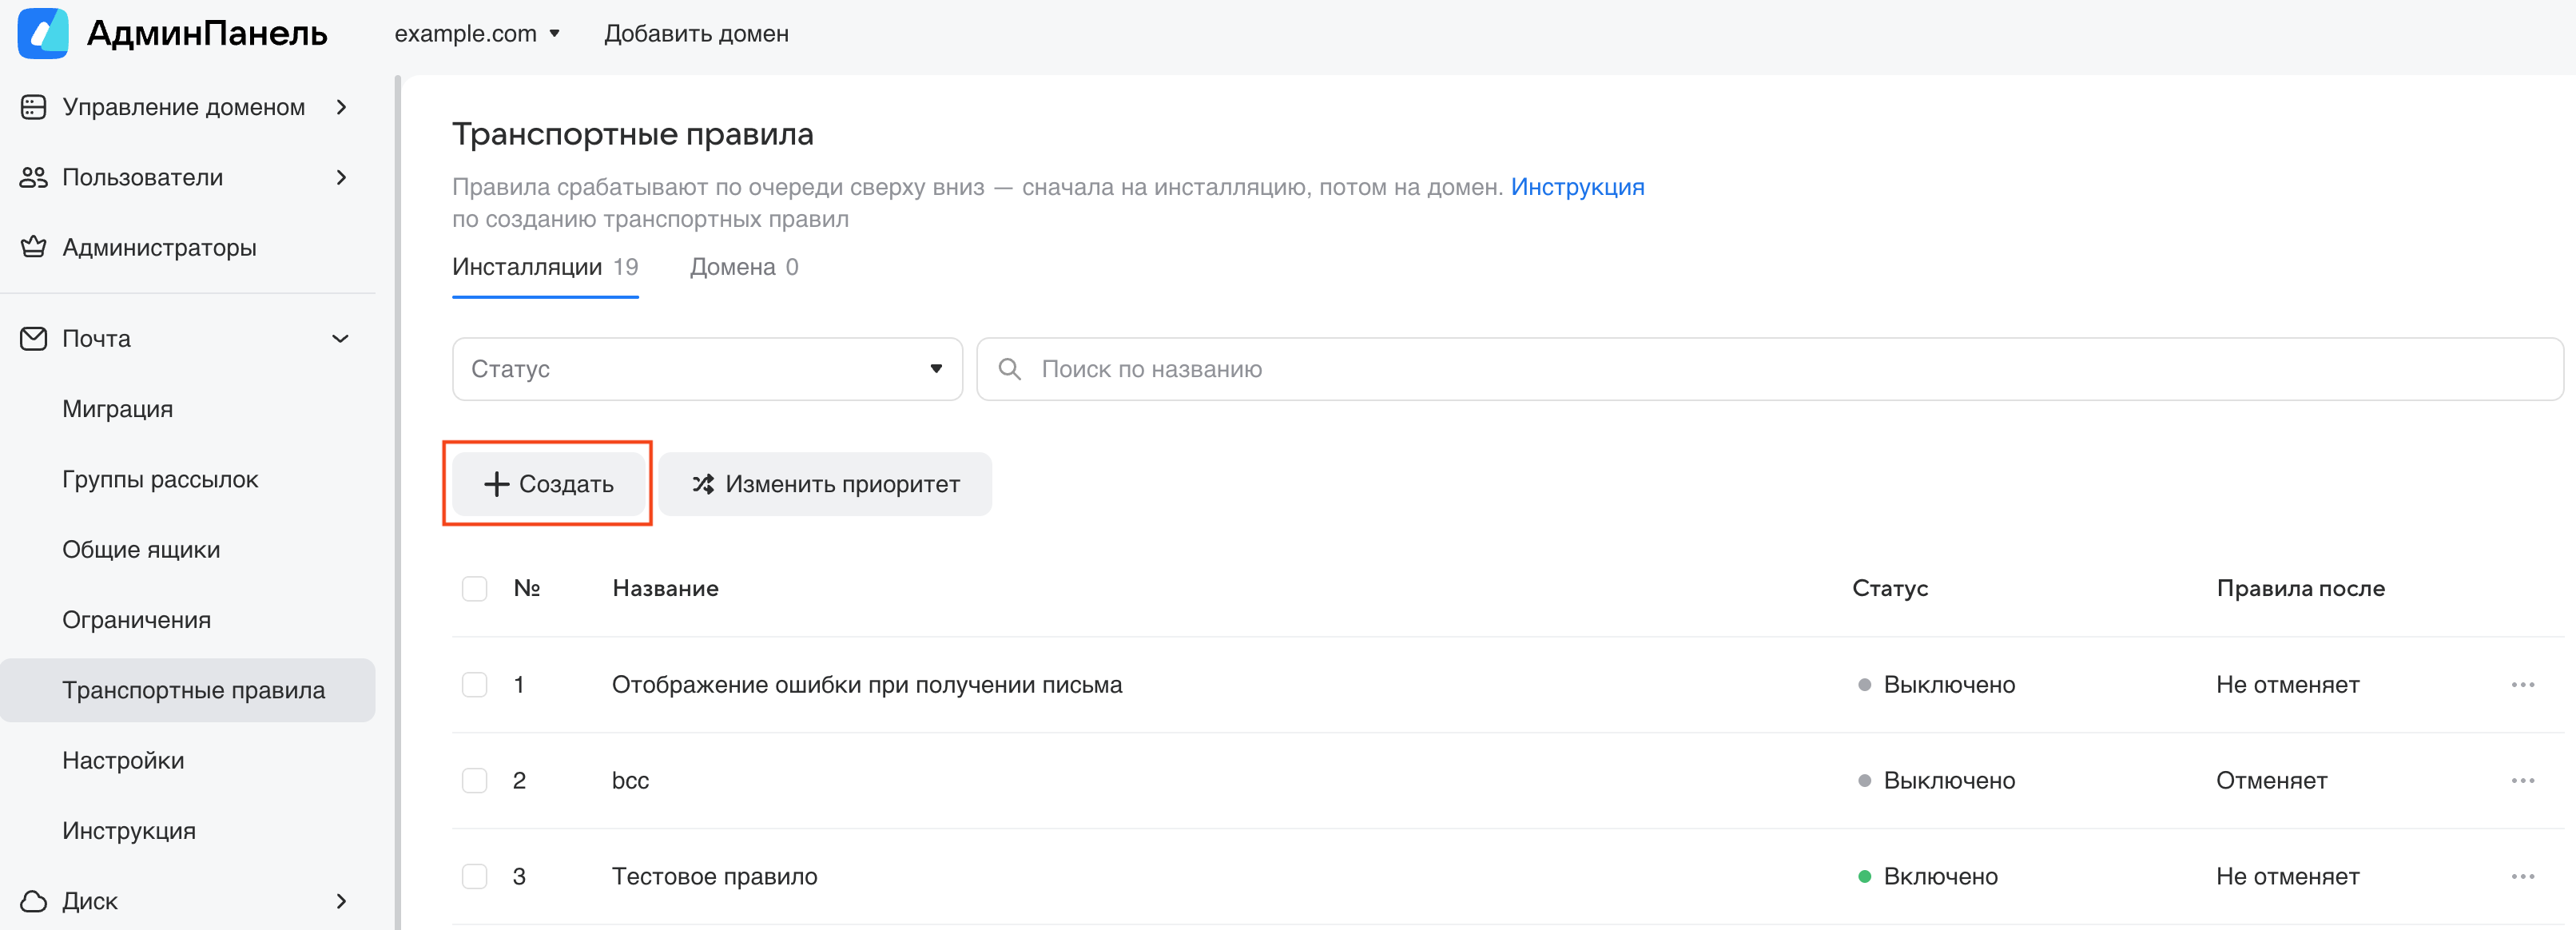Click Включено status of Тестовое правило
The width and height of the screenshot is (2576, 930).
[x=1927, y=876]
